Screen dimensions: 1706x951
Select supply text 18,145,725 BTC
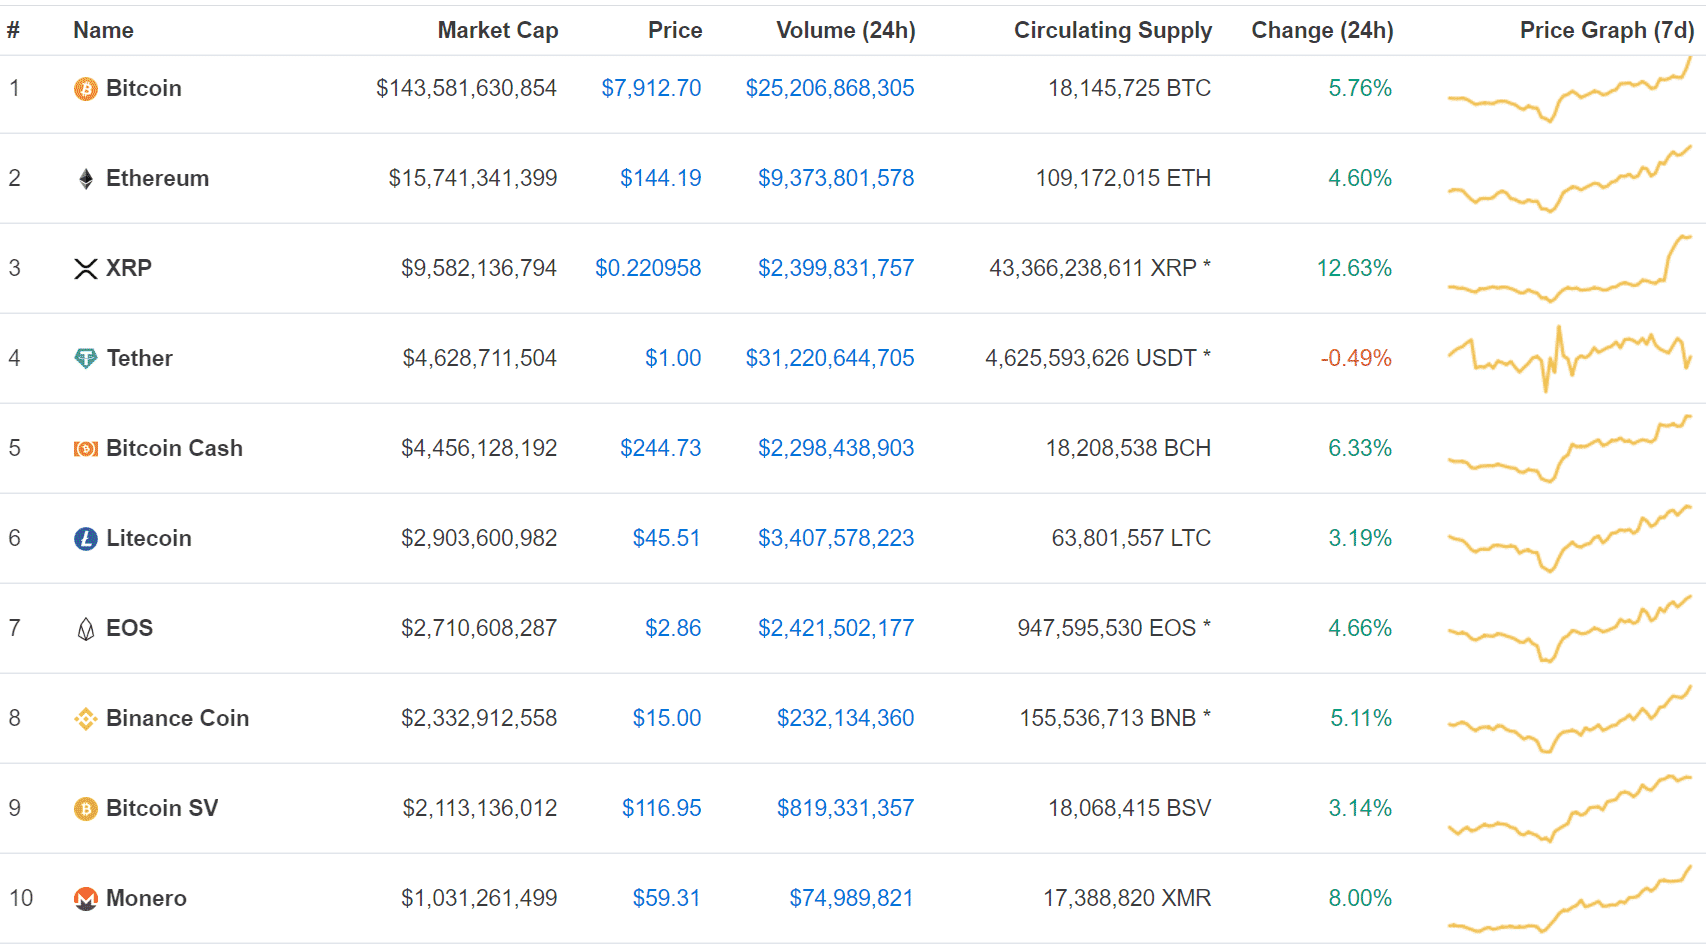pos(1129,88)
